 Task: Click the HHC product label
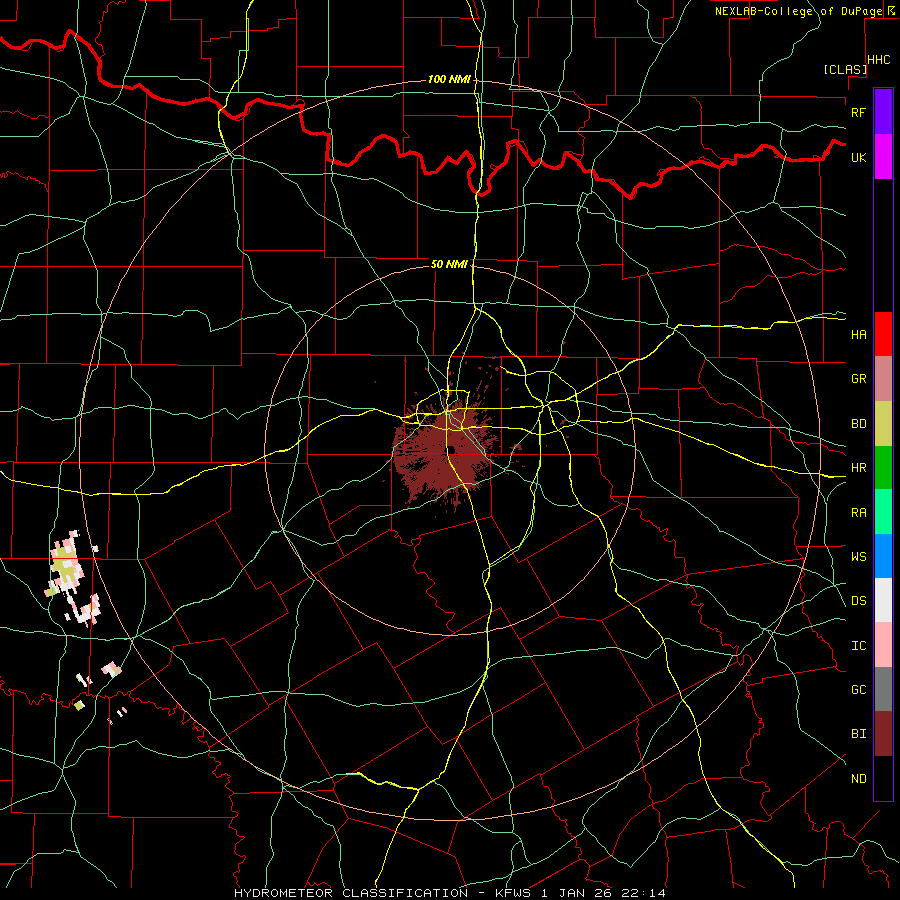click(x=879, y=60)
